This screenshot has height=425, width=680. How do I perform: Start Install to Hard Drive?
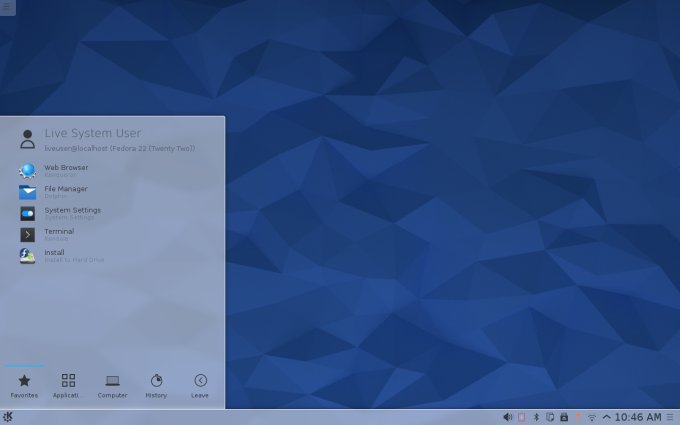(62, 255)
